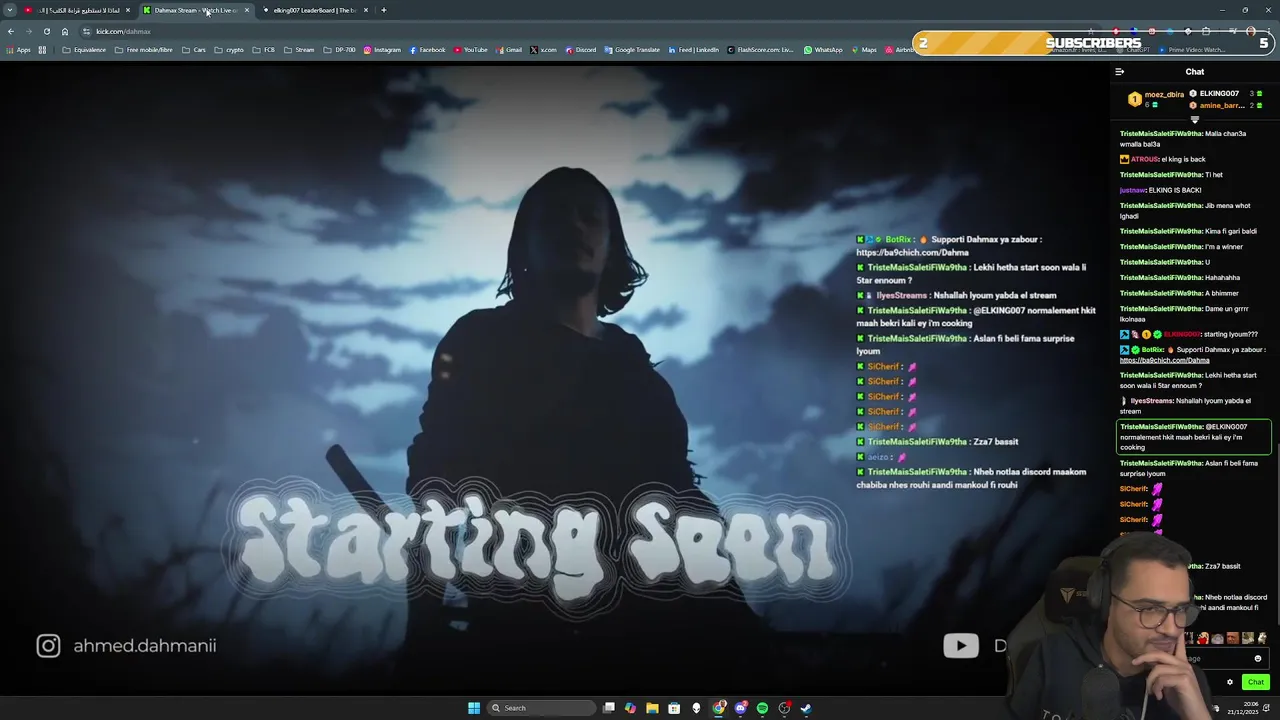
Task: Open Google Translate bookmark
Action: coord(632,50)
